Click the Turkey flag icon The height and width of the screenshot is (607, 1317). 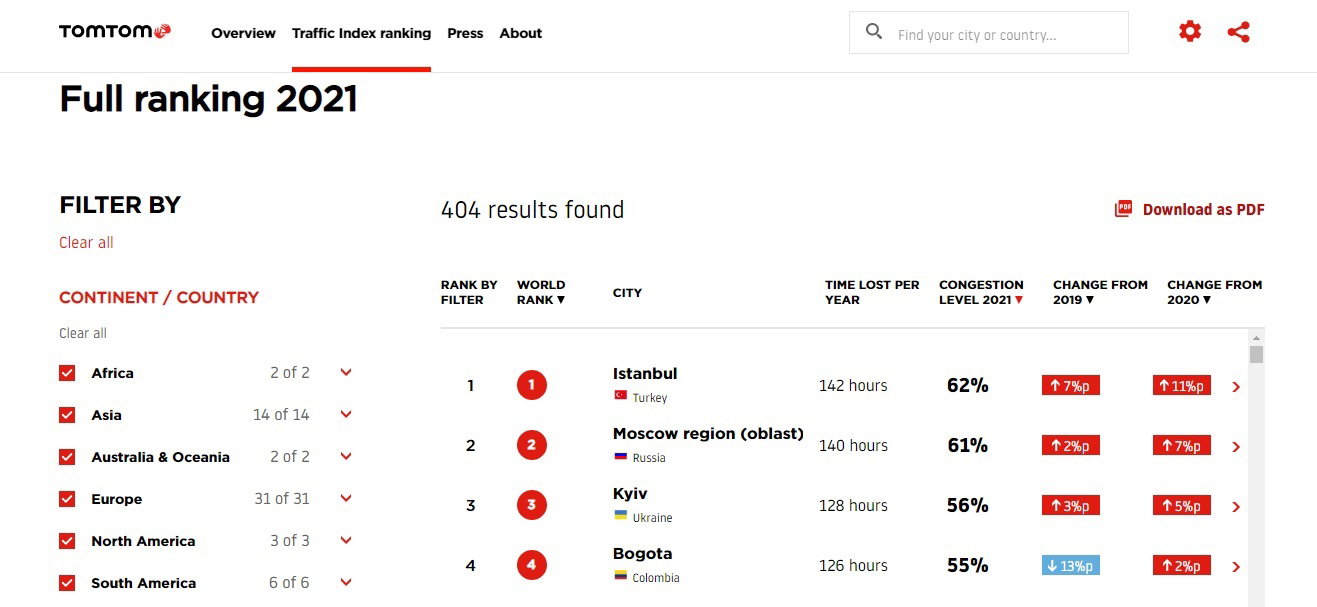(620, 396)
